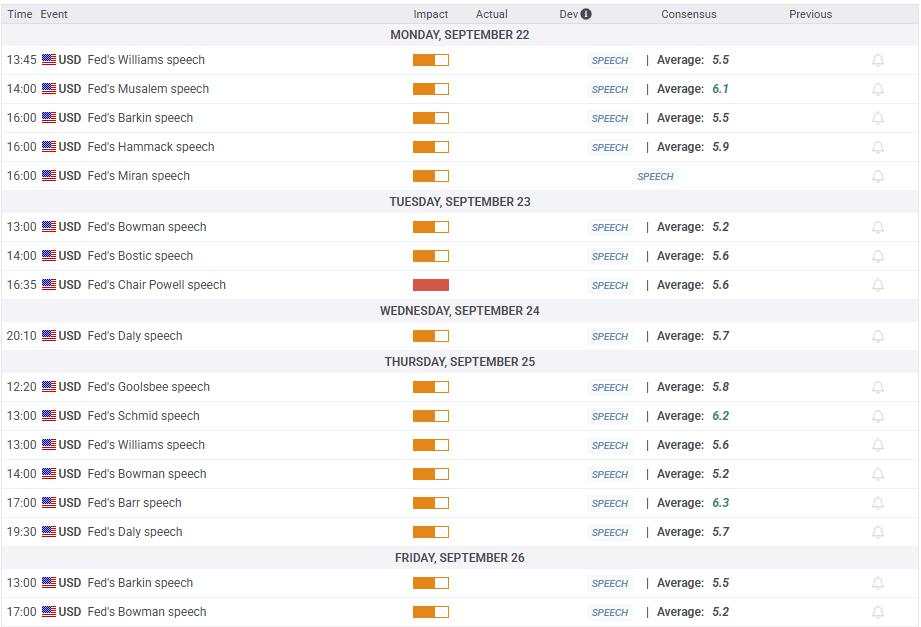This screenshot has height=627, width=921.
Task: Collapse the THURSDAY, SEPTEMBER 25 section
Action: [460, 361]
